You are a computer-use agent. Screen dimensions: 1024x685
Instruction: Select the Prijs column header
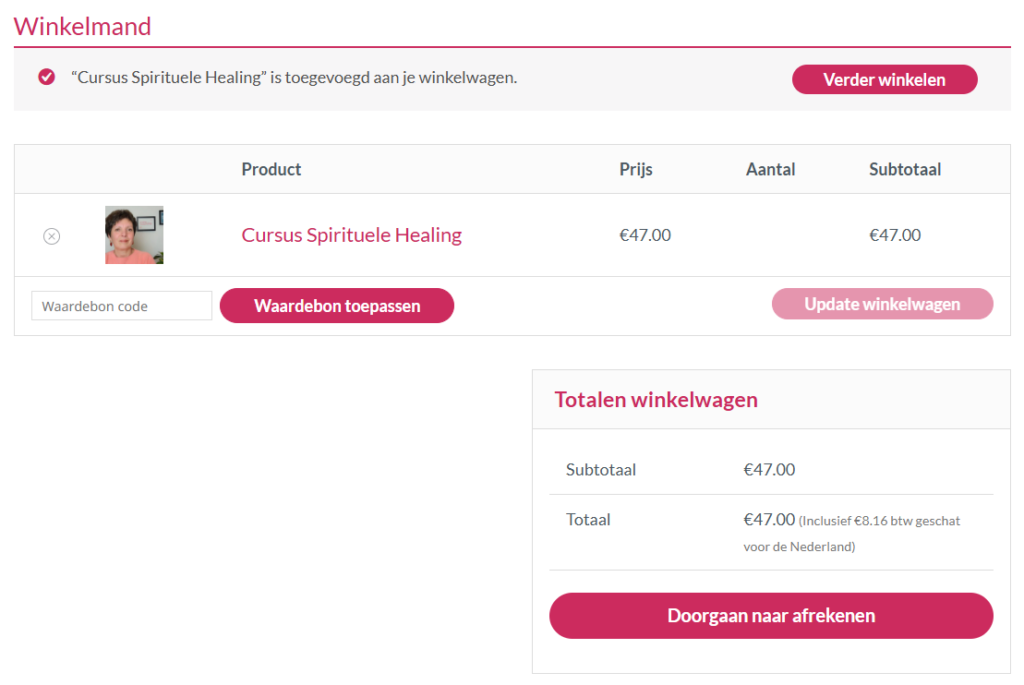click(635, 169)
